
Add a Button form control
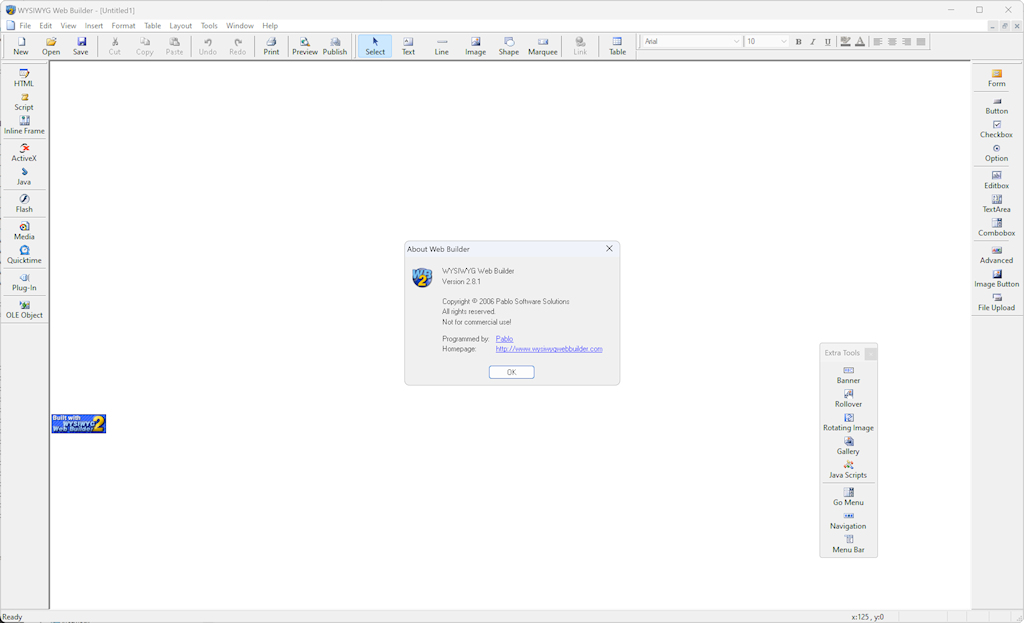tap(997, 105)
